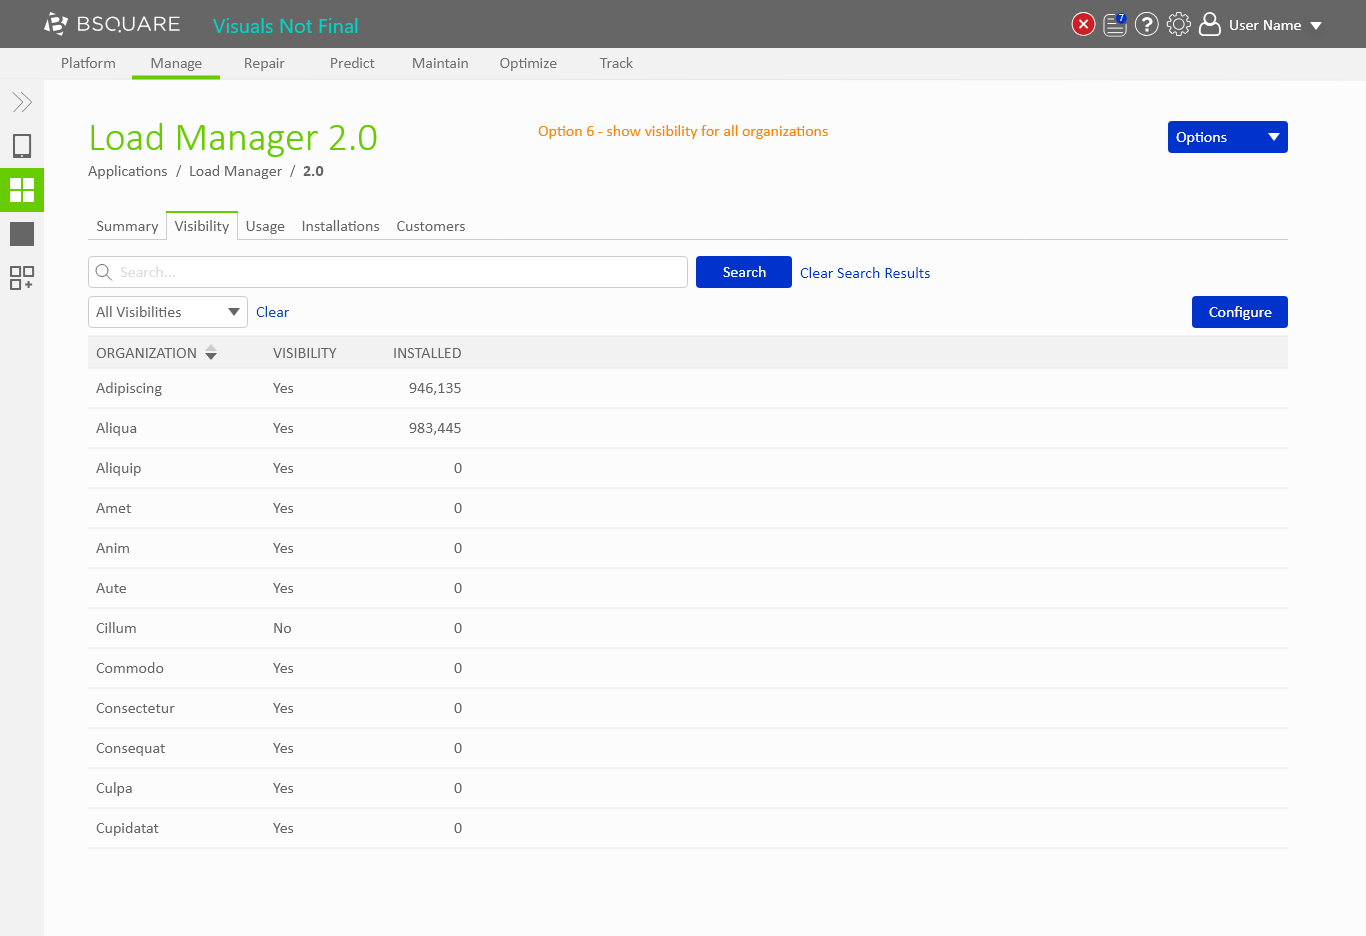The width and height of the screenshot is (1366, 936).
Task: Click the blue Search button
Action: point(744,272)
